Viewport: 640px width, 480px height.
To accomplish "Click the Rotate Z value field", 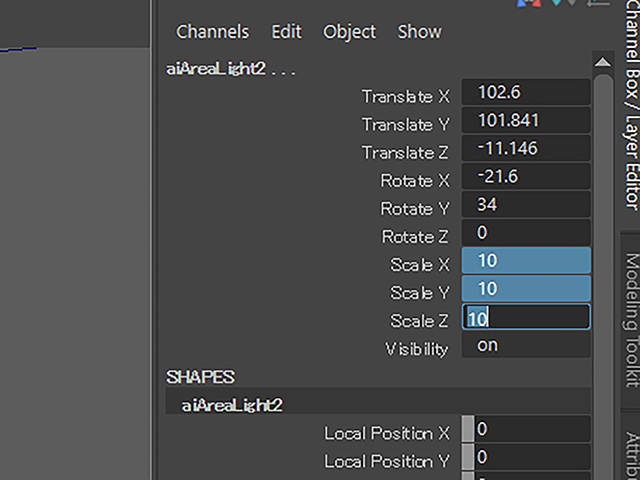I will (526, 233).
